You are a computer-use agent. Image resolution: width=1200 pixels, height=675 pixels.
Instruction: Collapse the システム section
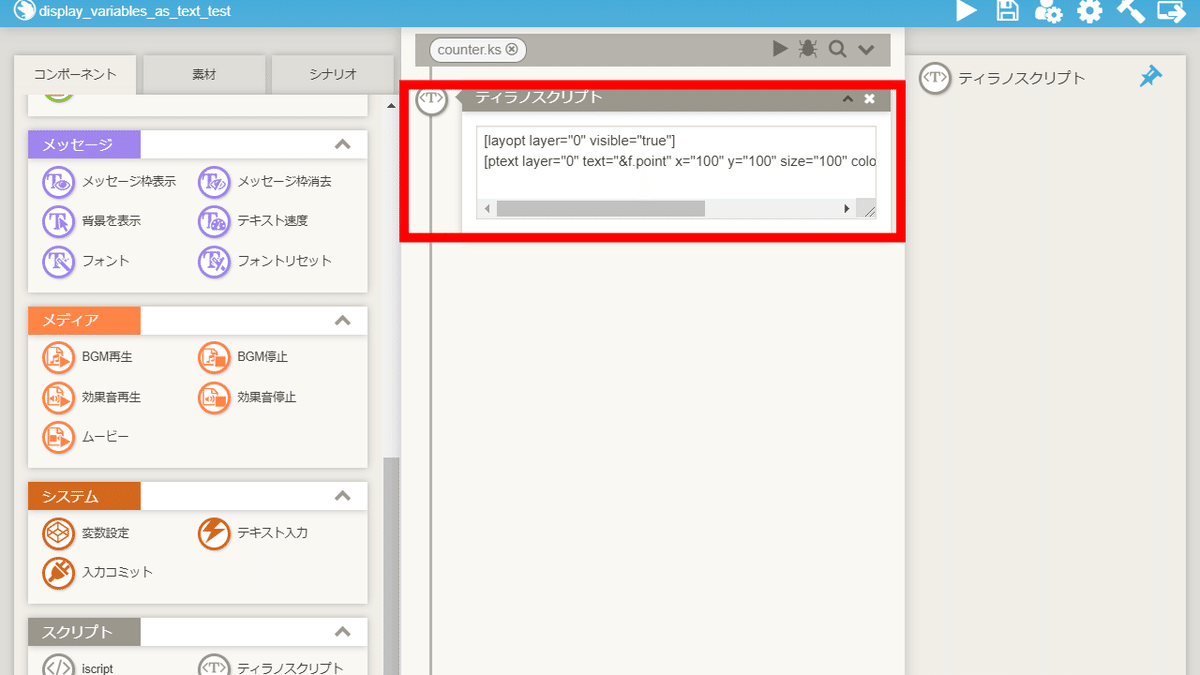[x=342, y=496]
